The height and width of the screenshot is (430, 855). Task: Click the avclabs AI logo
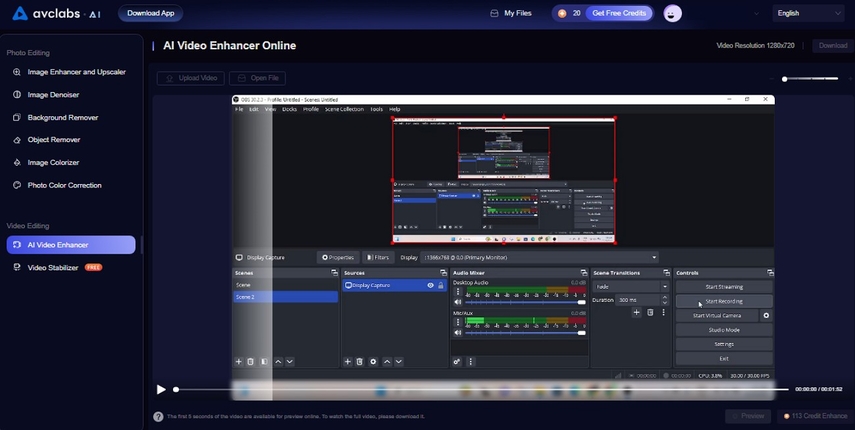point(56,14)
